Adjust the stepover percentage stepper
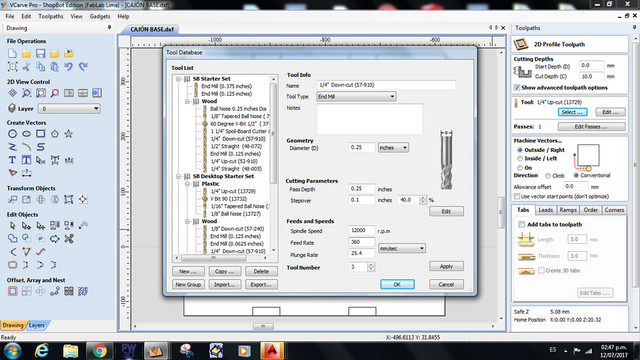Viewport: 640px width, 360px height. (x=423, y=200)
